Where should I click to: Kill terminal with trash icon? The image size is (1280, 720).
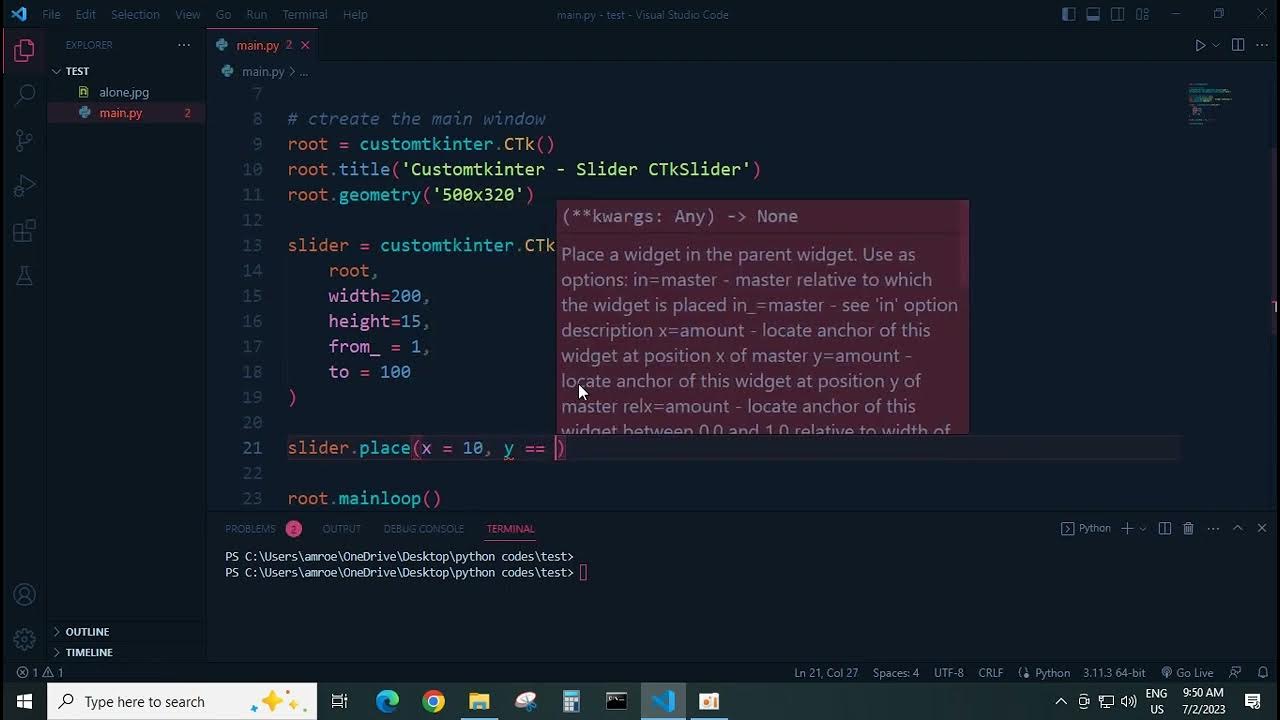point(1188,528)
